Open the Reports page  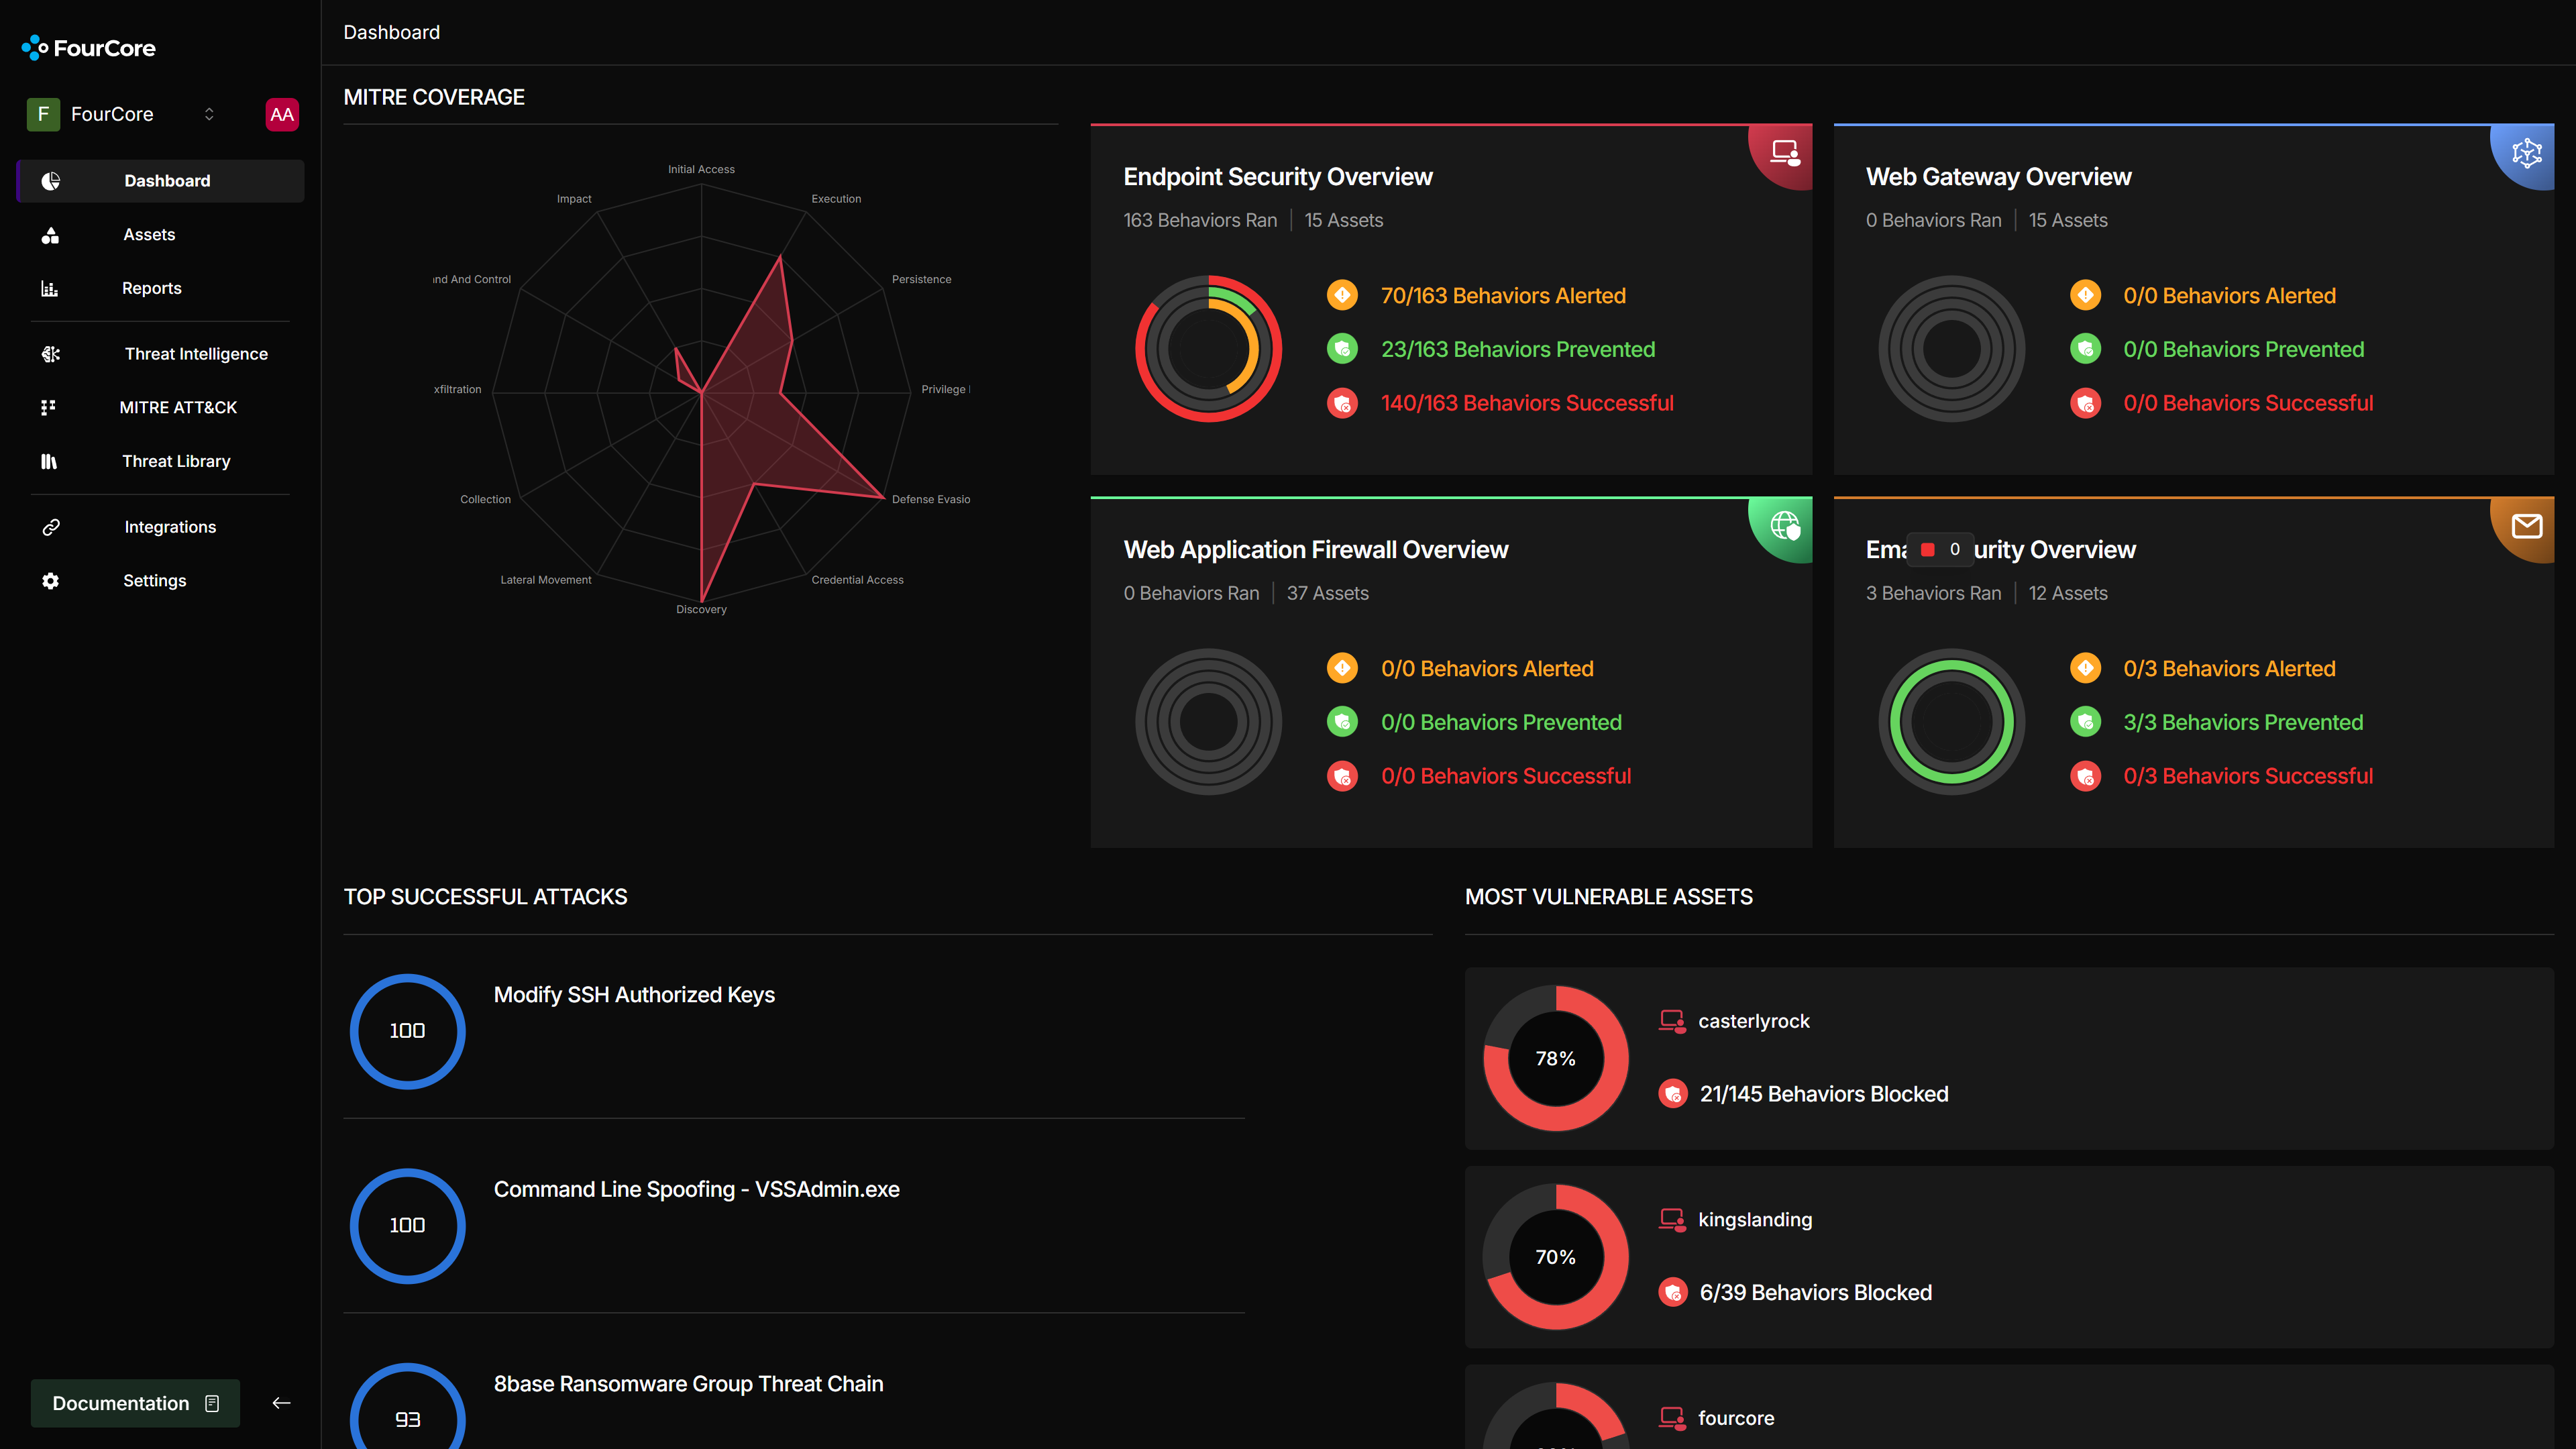tap(151, 288)
